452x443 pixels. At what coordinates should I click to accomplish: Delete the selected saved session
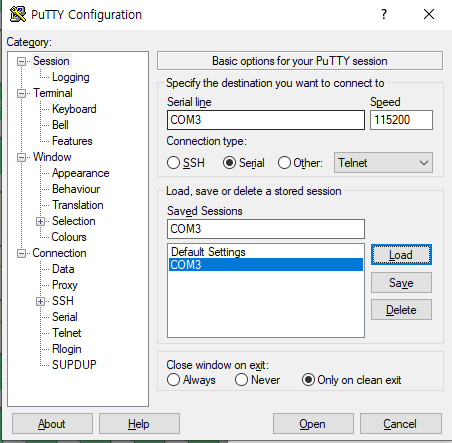coord(401,310)
